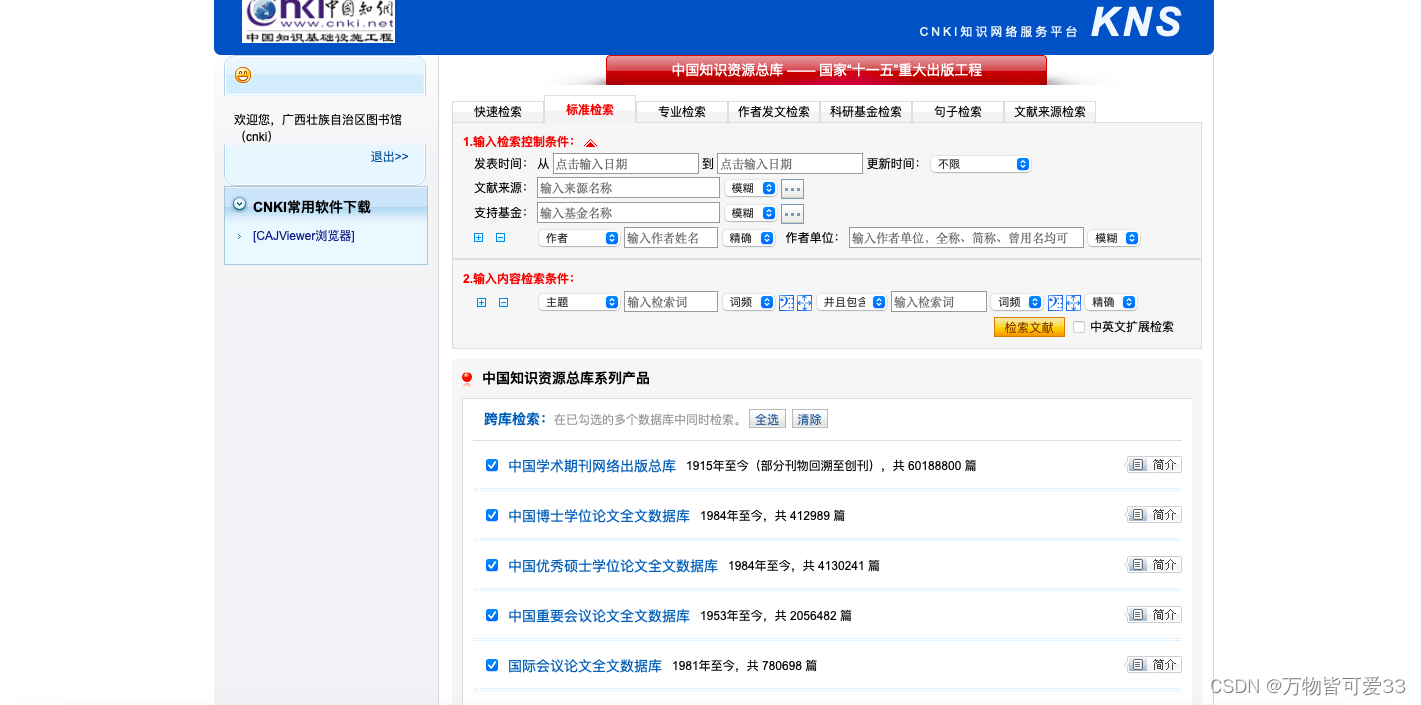Uncheck 中国学术期刊网络出版总库 checkbox
1421x705 pixels.
pyautogui.click(x=492, y=465)
